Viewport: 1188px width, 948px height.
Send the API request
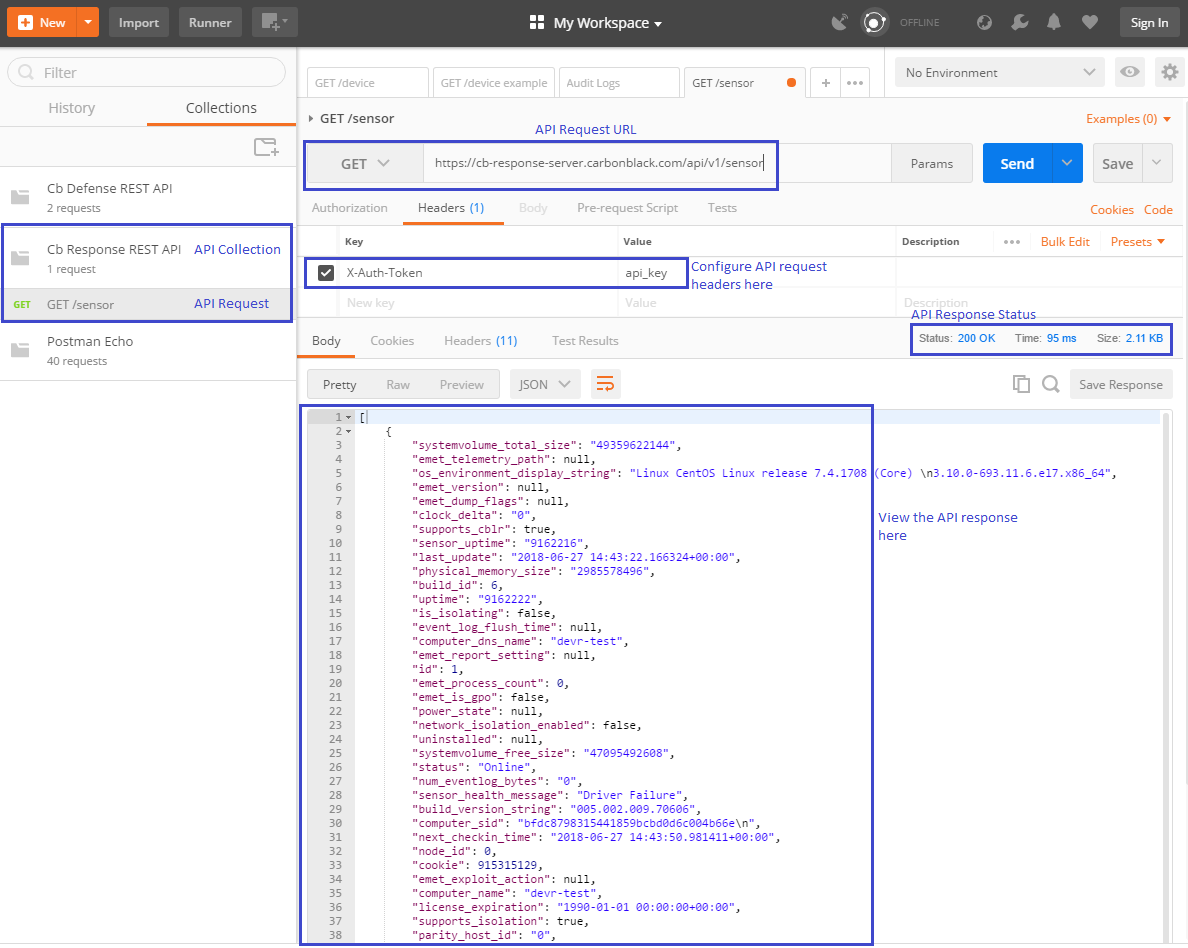tap(1017, 163)
